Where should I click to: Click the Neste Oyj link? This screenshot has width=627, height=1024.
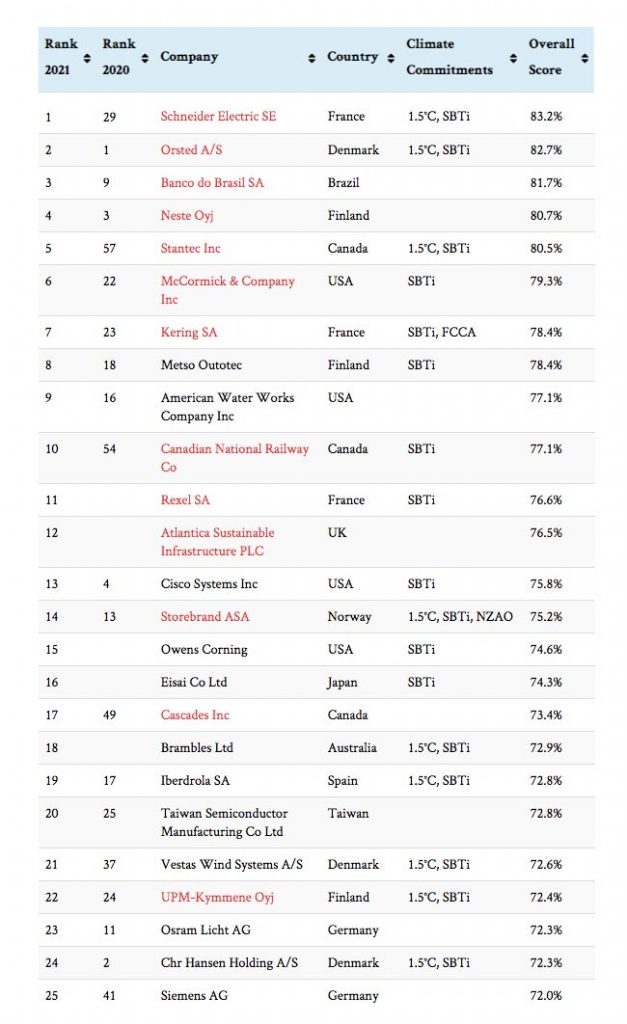187,216
